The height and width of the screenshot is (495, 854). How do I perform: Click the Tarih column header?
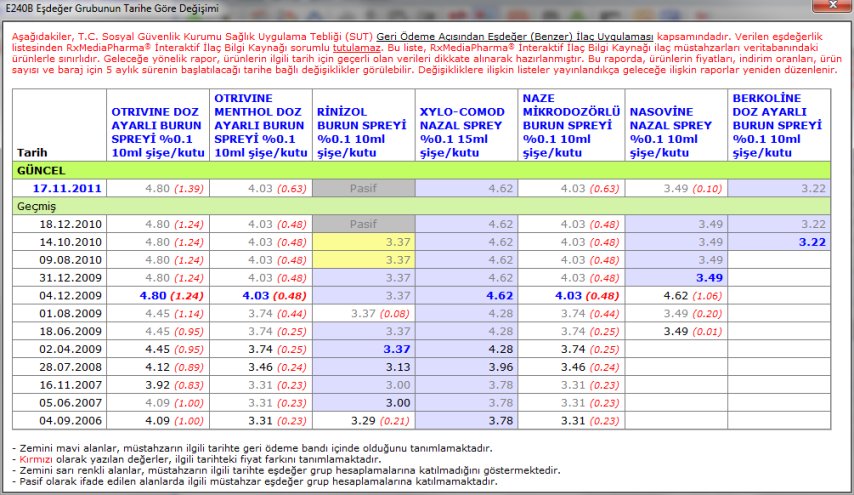32,152
